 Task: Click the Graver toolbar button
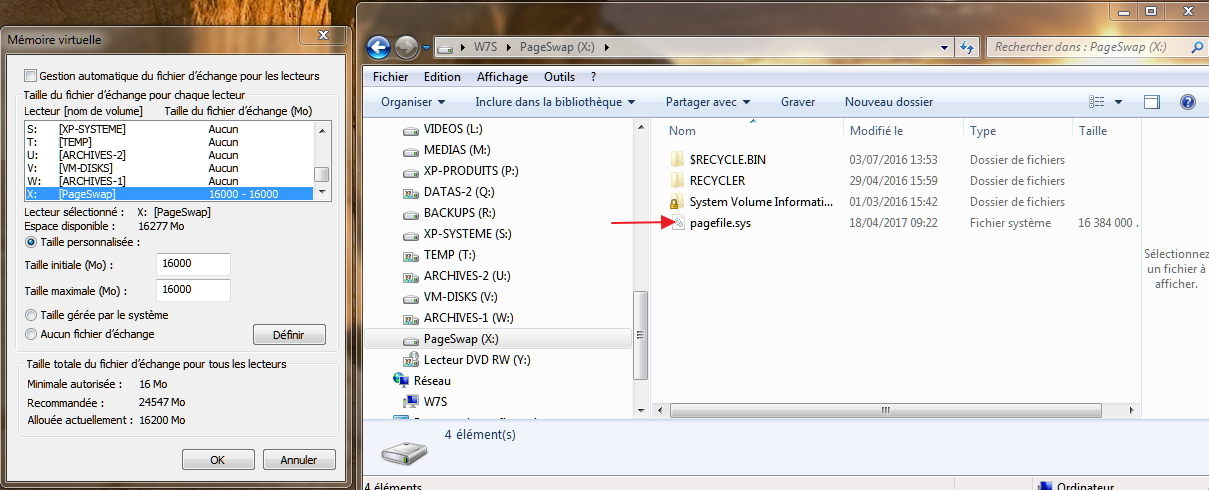click(x=798, y=102)
